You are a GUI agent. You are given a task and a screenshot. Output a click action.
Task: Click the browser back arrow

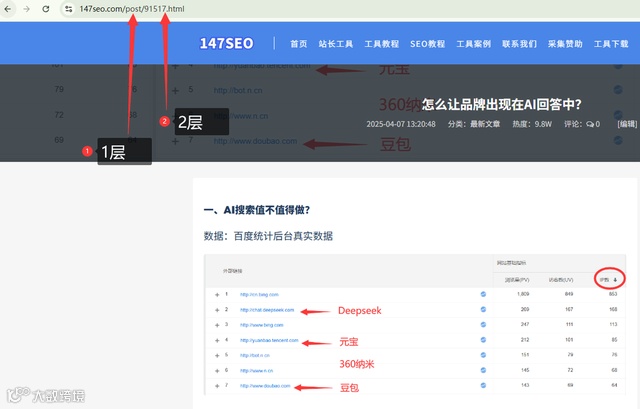click(8, 9)
